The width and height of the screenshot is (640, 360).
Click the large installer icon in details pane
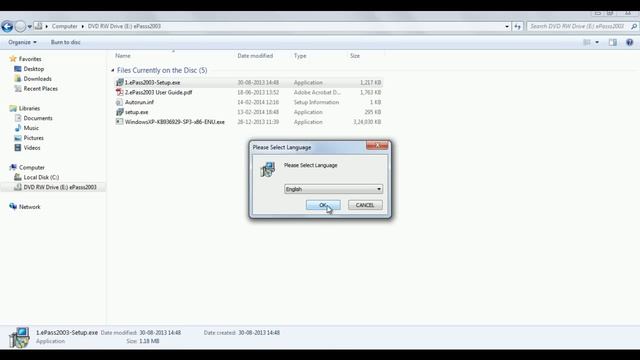19,338
